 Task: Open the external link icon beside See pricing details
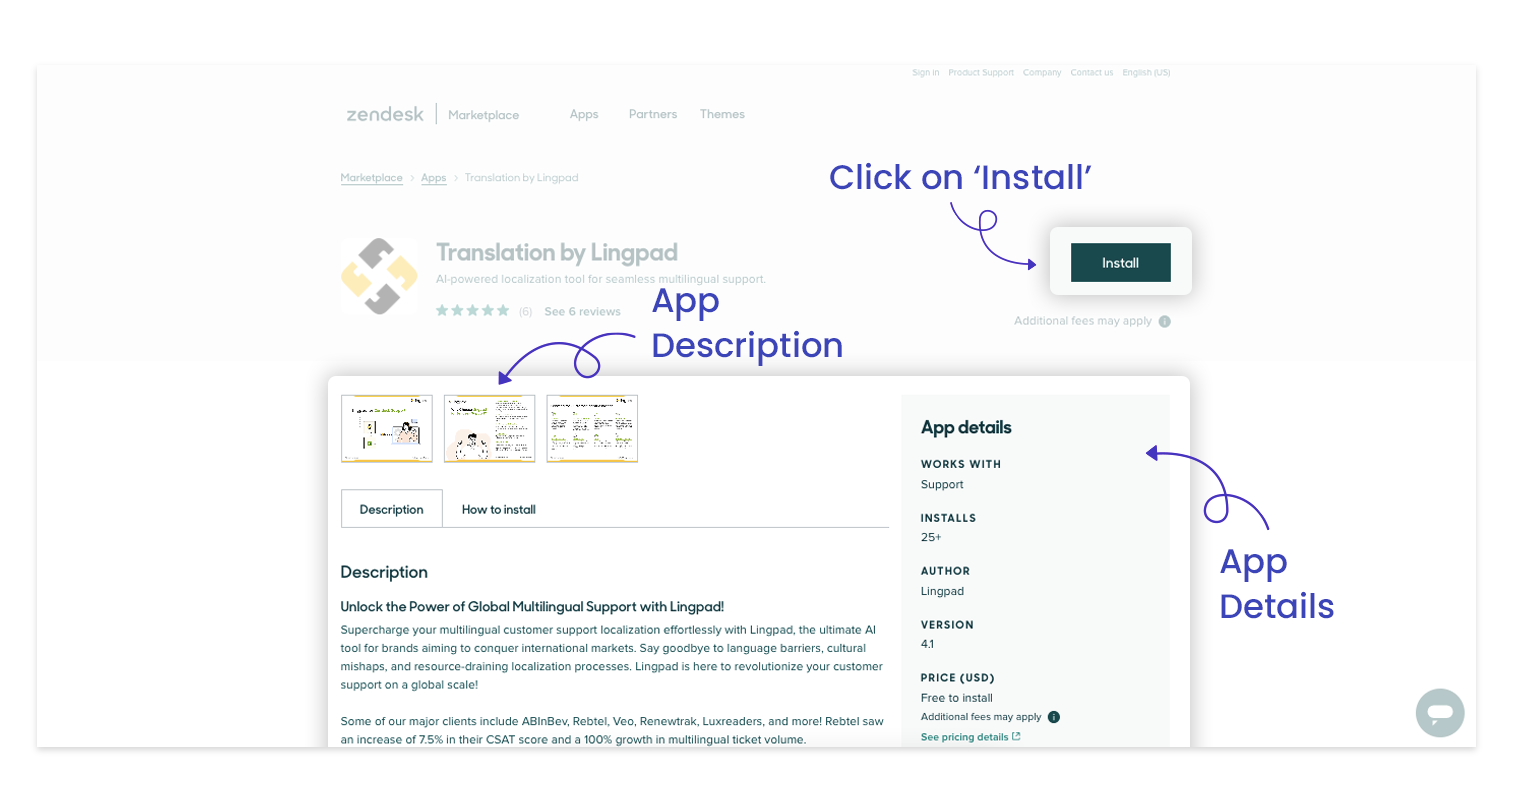point(1016,737)
